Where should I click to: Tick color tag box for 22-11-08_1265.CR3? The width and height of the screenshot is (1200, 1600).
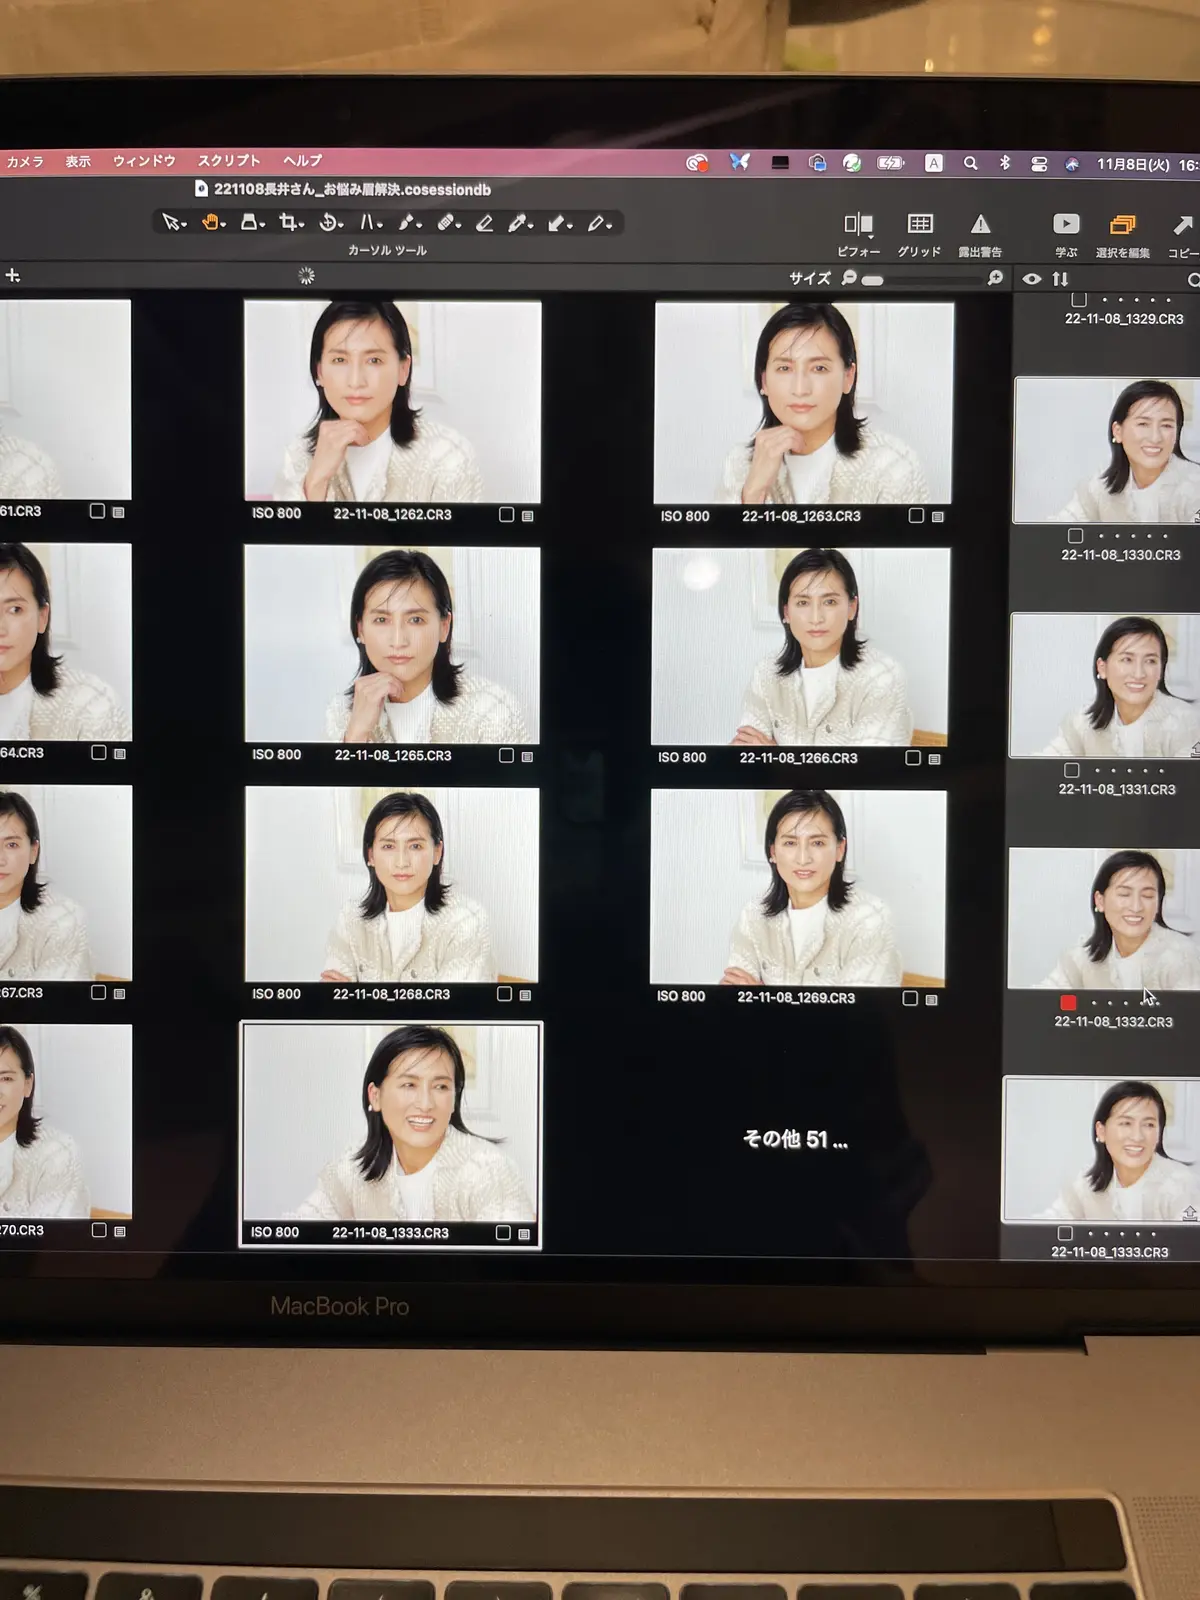(506, 755)
